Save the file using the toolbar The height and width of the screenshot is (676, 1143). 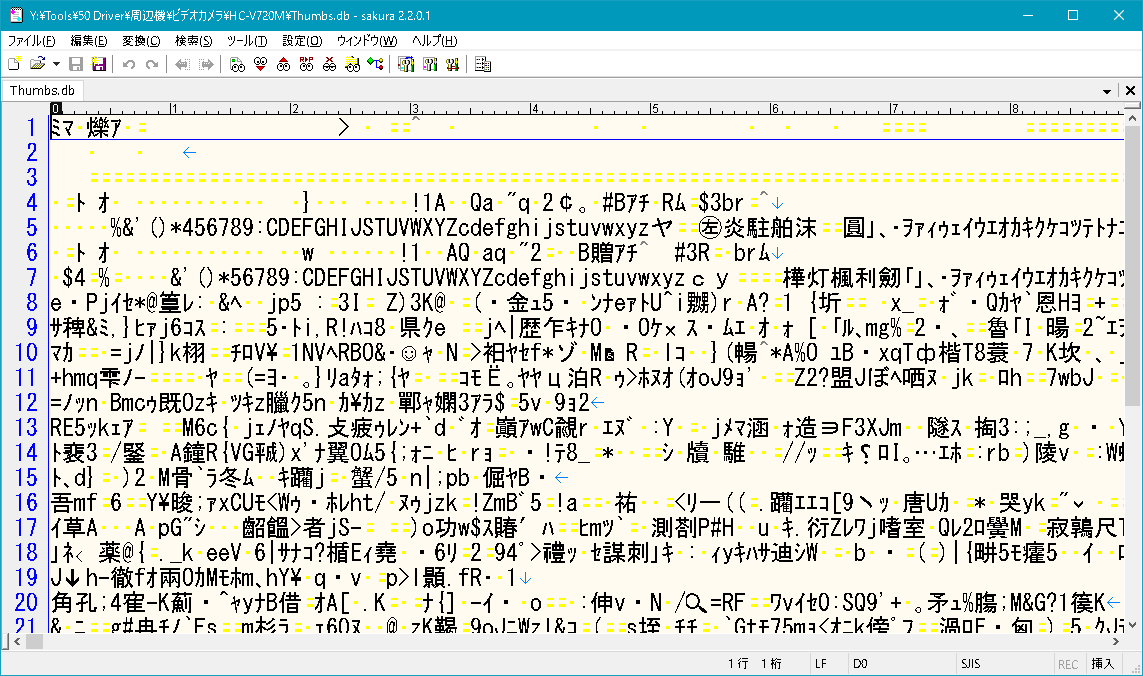pyautogui.click(x=77, y=63)
